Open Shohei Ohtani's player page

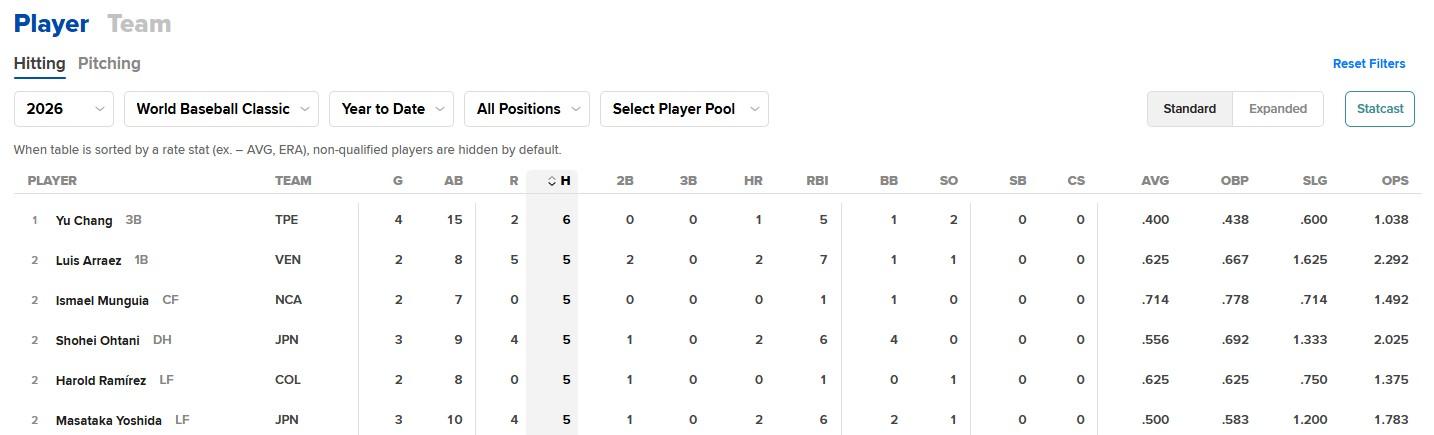tap(98, 340)
